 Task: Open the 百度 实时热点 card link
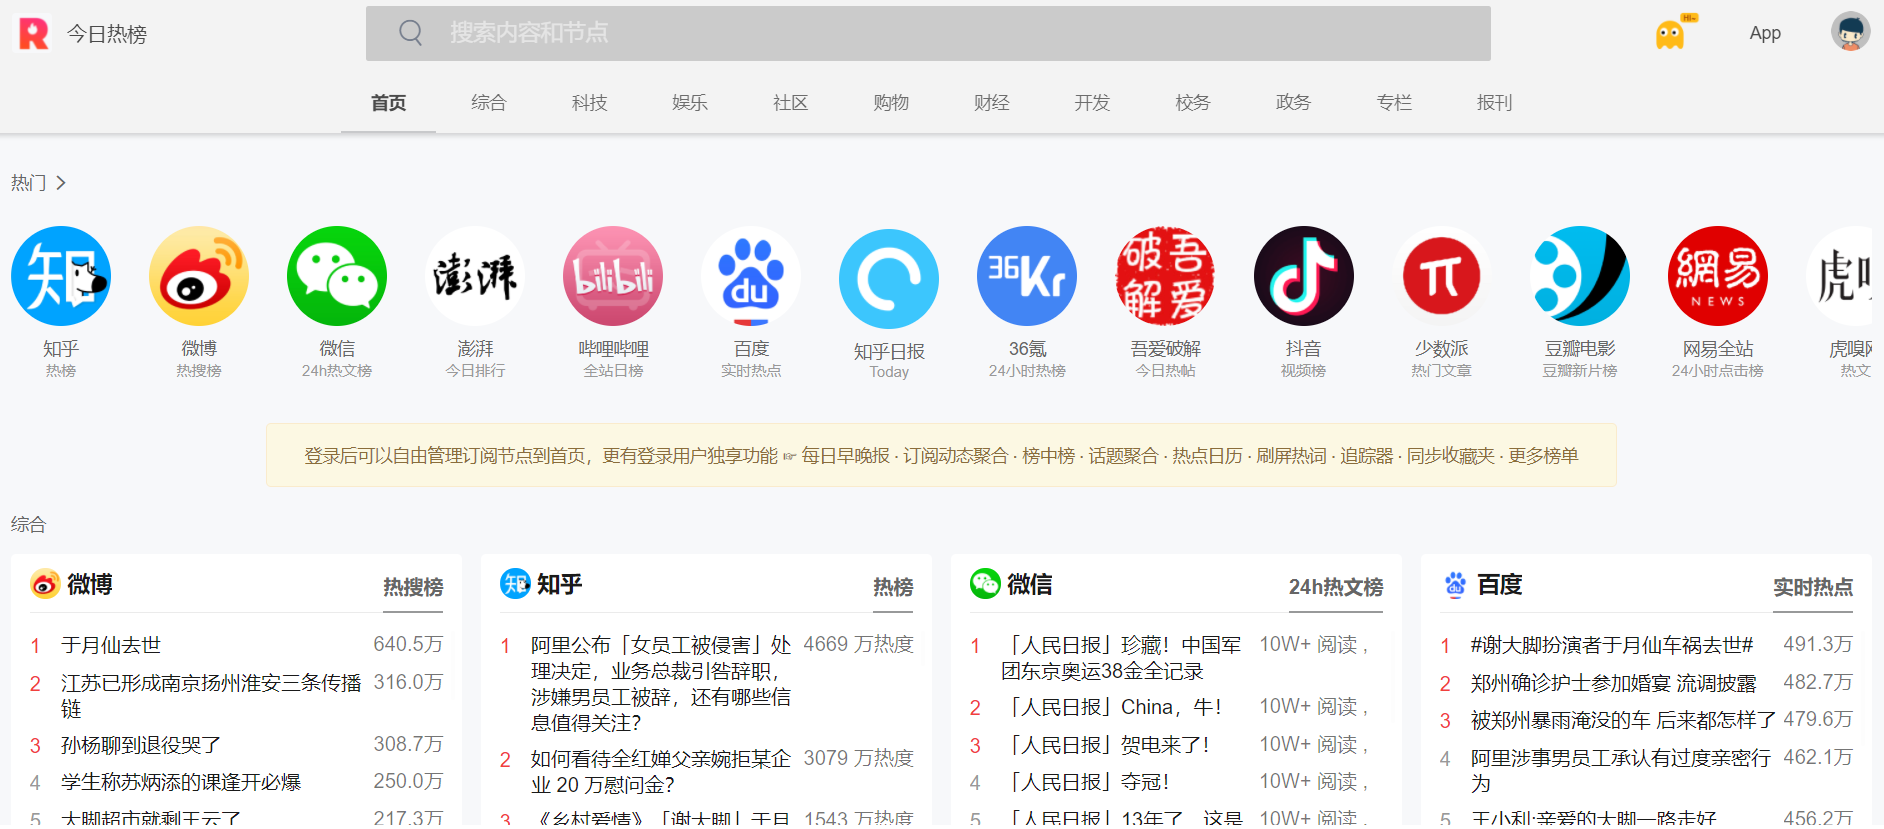pos(1813,587)
